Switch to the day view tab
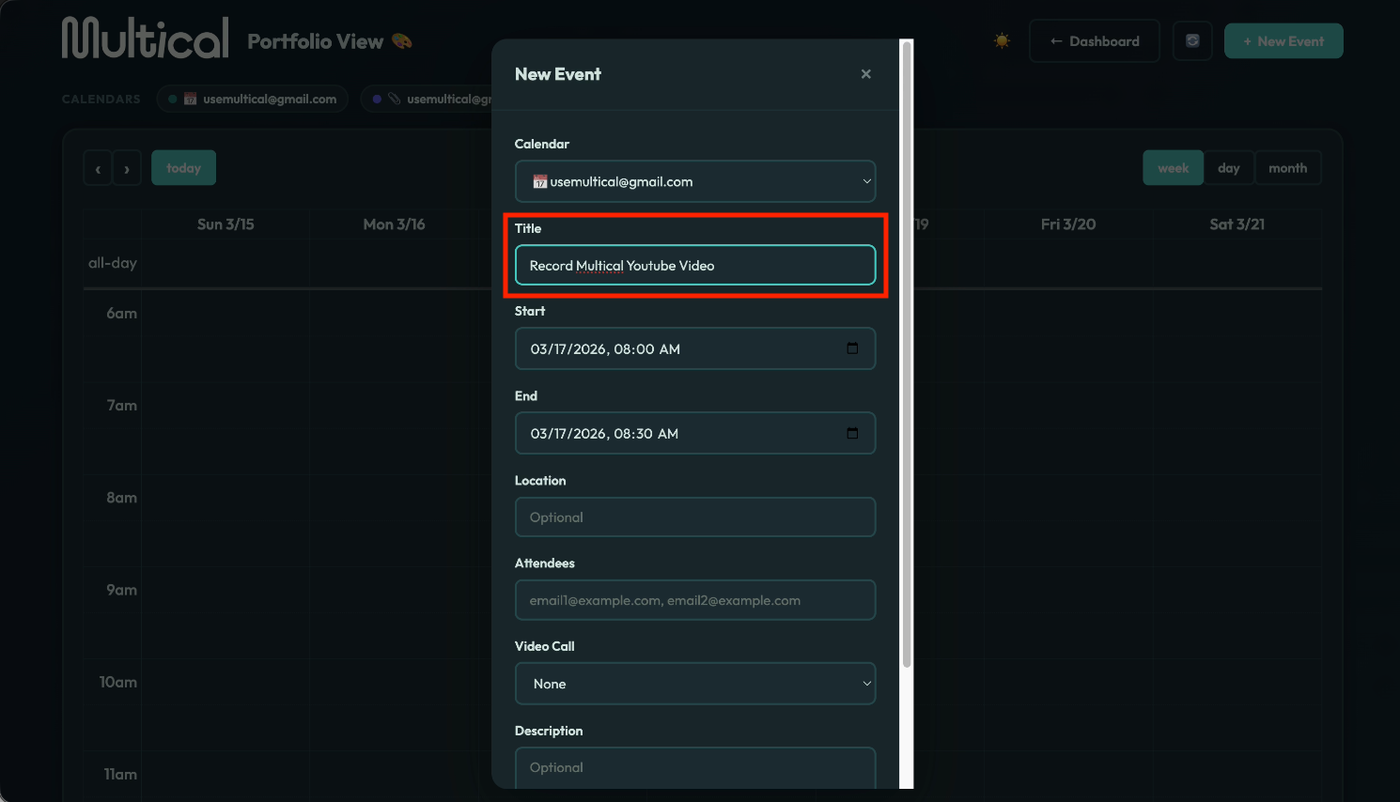 pyautogui.click(x=1229, y=168)
